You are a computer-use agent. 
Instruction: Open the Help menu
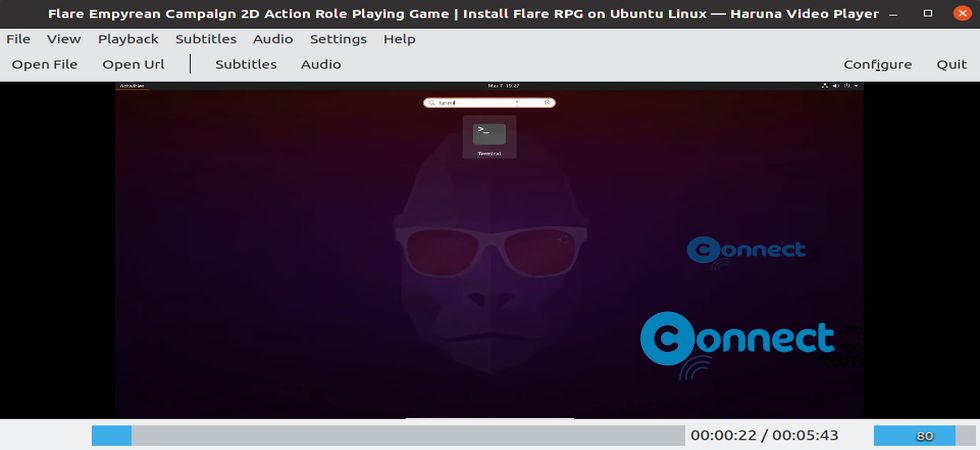pyautogui.click(x=399, y=39)
